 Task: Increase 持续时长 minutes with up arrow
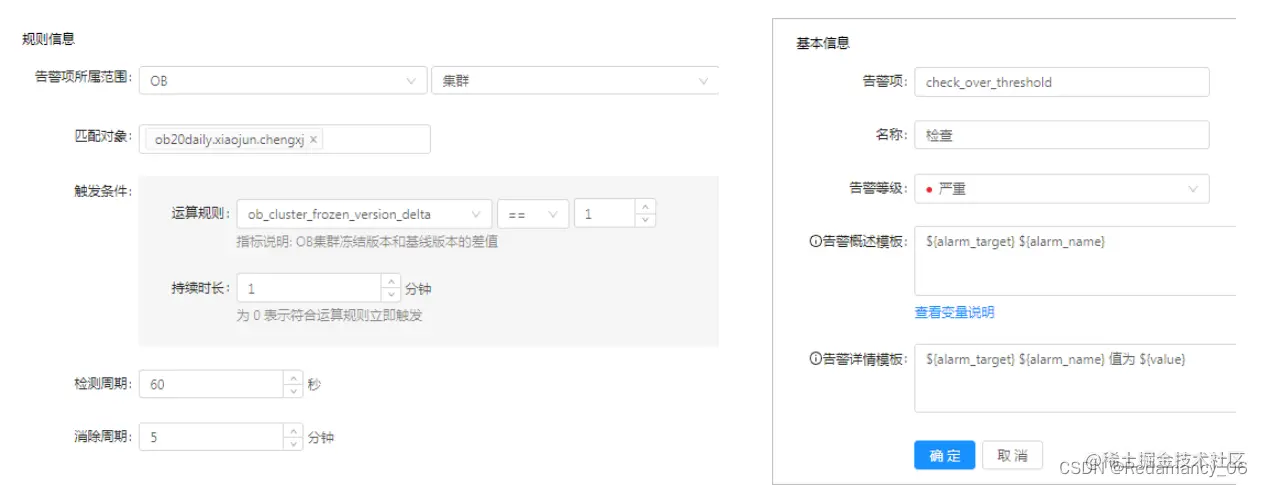[x=391, y=282]
